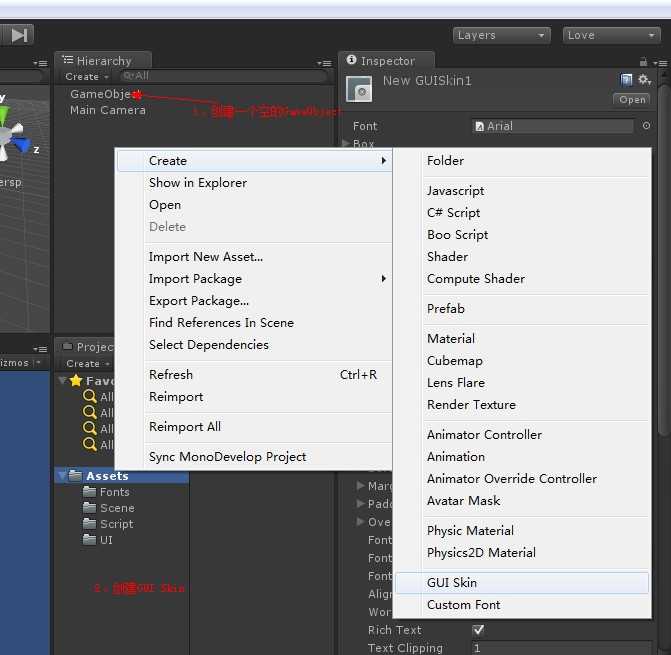The image size is (671, 655).
Task: Open the Create submenu entry
Action: point(255,161)
